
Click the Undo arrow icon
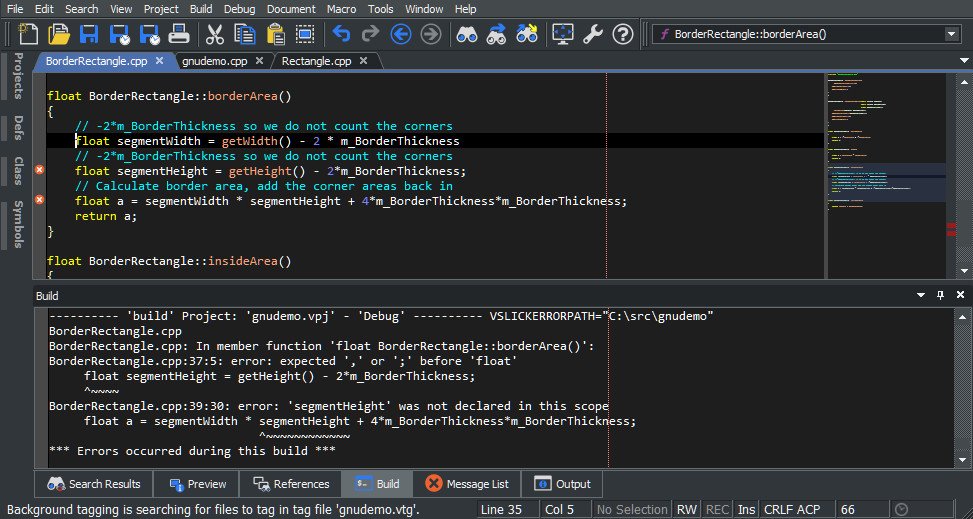(341, 35)
